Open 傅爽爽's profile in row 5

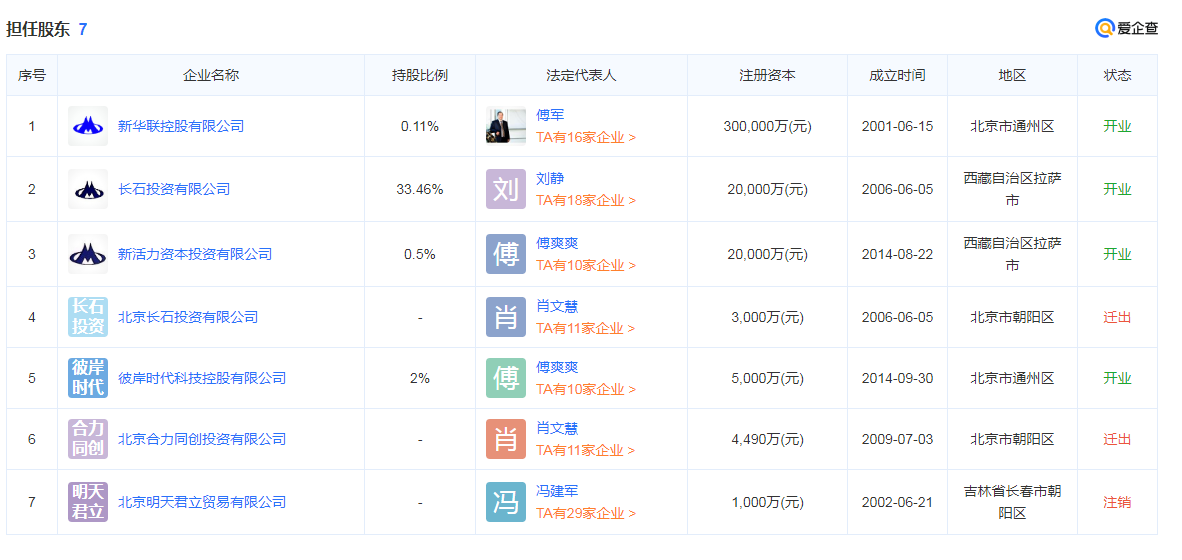coord(557,367)
